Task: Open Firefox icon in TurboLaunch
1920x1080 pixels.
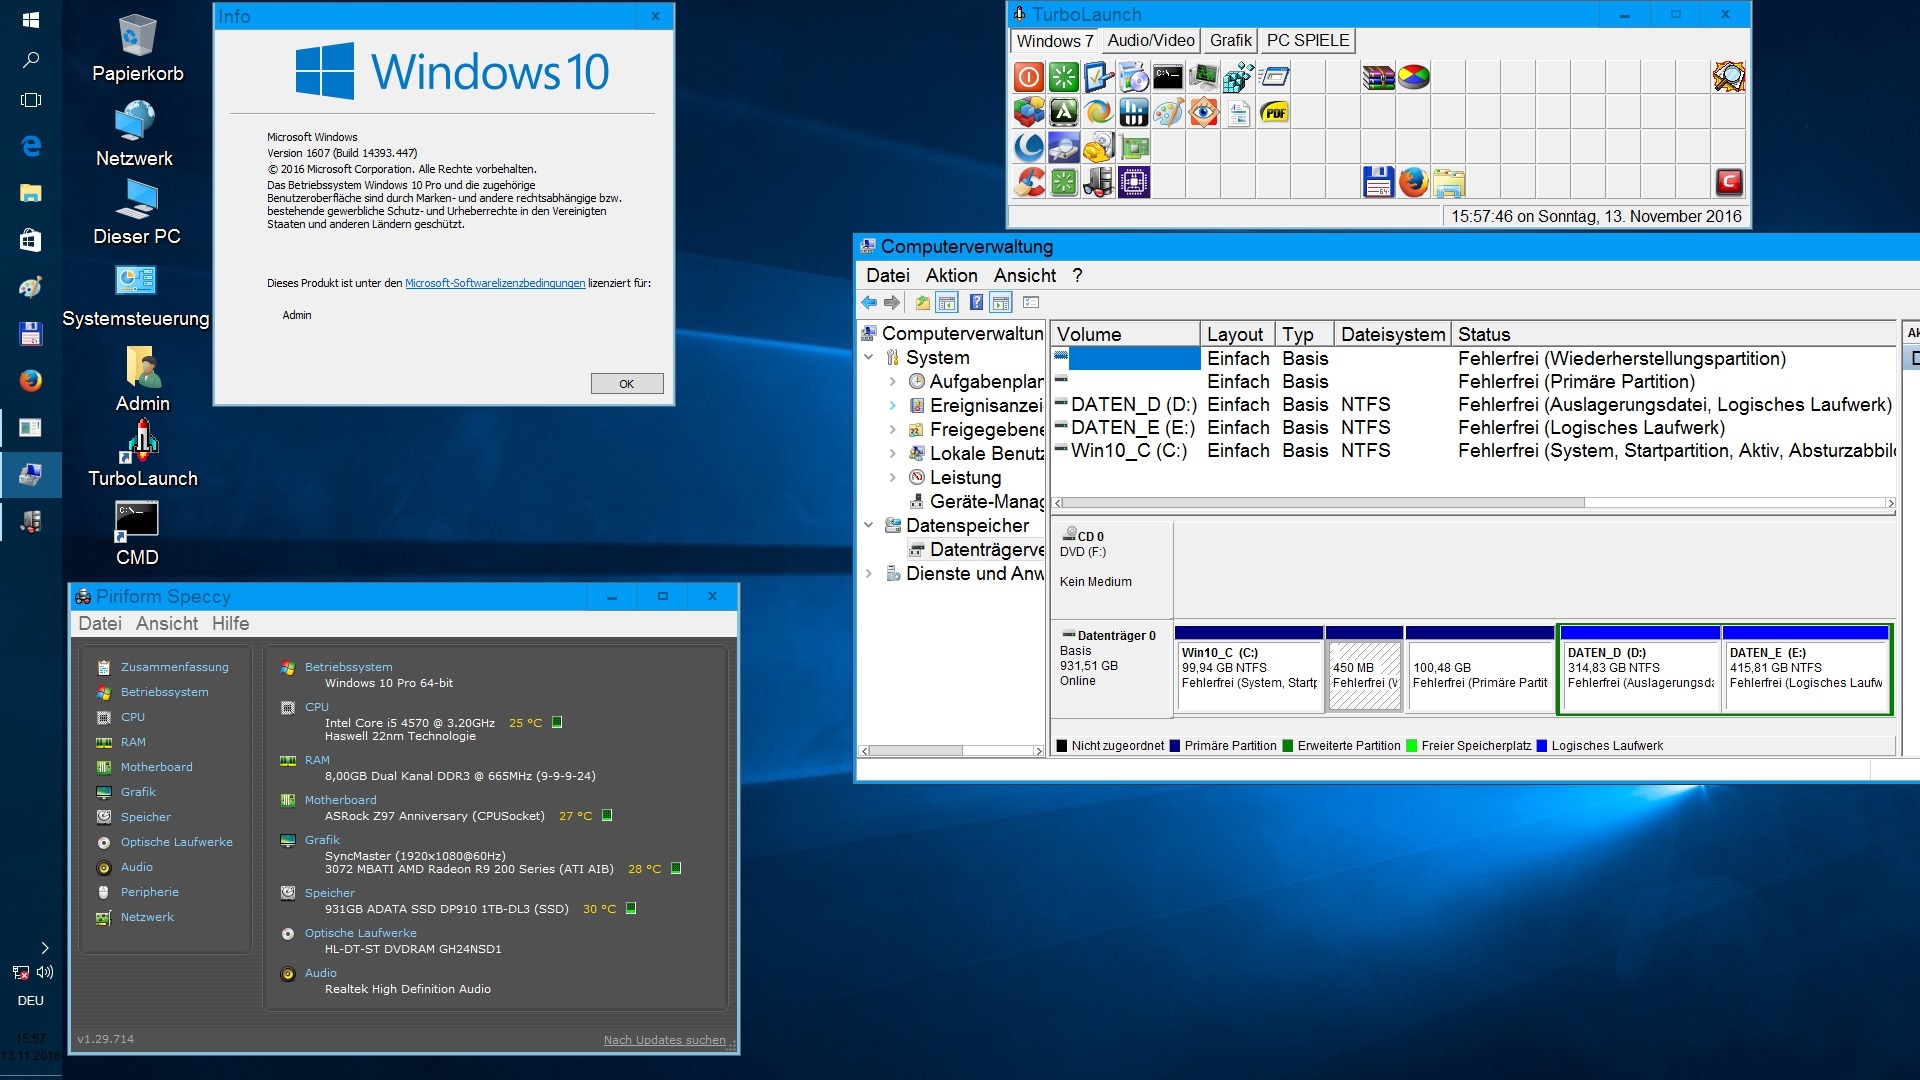Action: (x=1413, y=182)
